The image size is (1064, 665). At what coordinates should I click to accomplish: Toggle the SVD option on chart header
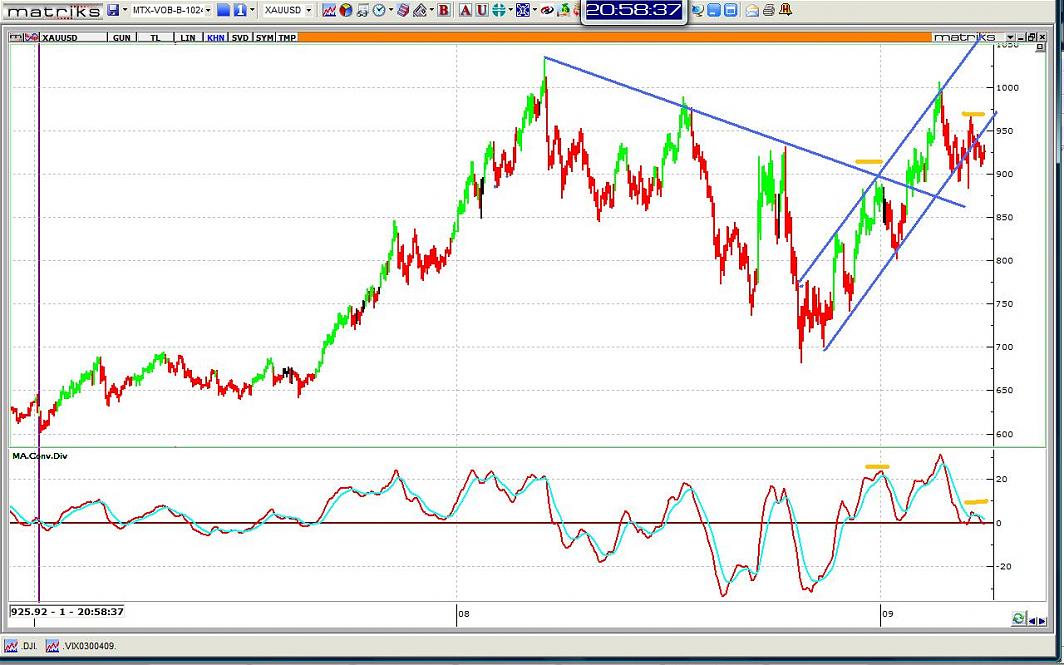click(x=240, y=37)
